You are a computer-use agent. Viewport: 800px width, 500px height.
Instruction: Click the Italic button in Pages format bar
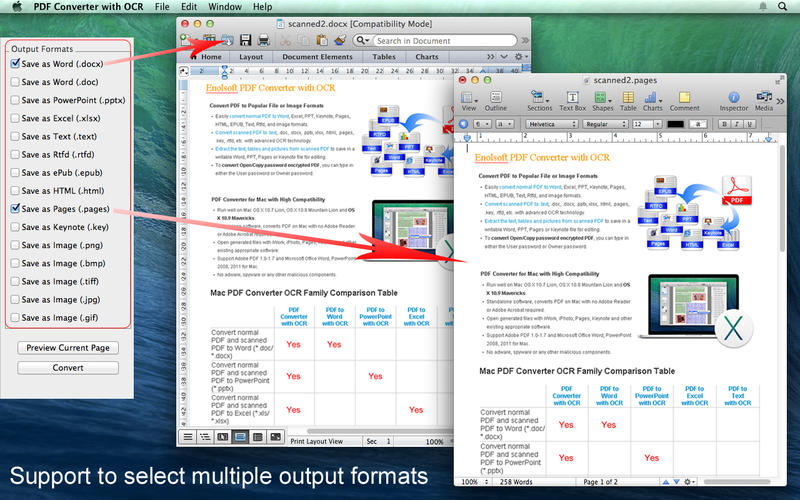tap(737, 124)
